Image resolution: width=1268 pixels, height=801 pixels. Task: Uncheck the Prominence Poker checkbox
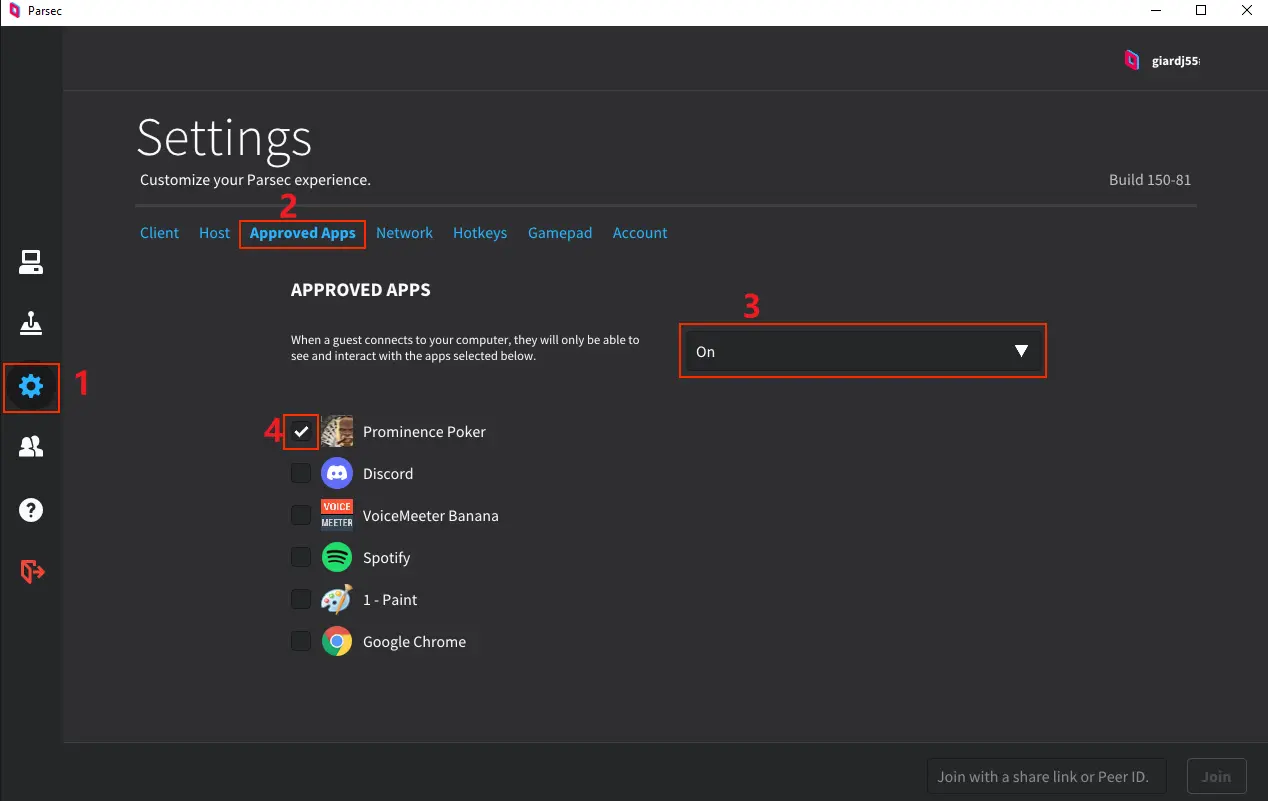(x=301, y=432)
